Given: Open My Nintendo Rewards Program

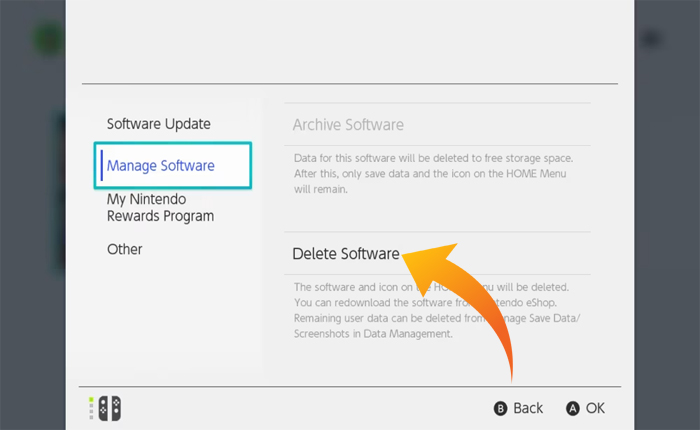Looking at the screenshot, I should [x=160, y=207].
